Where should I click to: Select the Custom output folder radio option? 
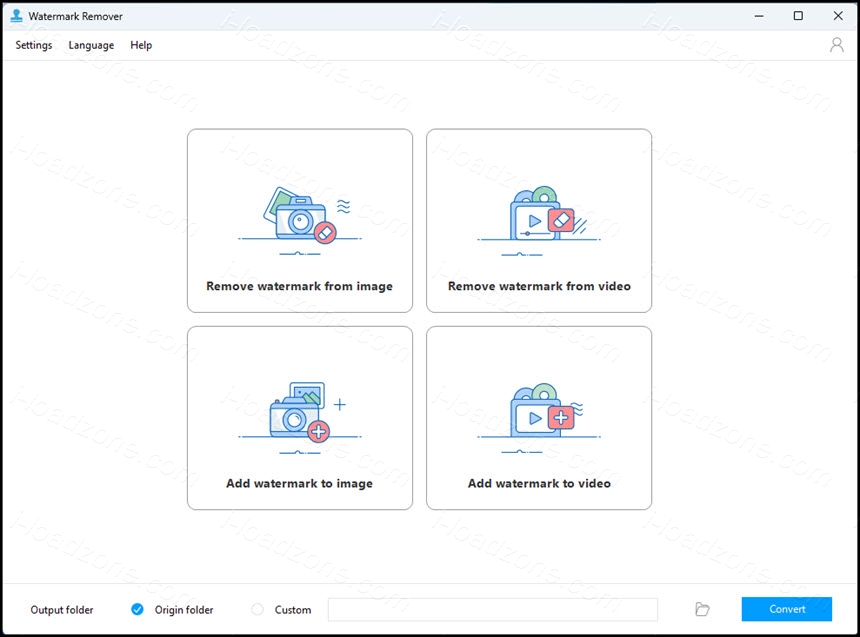click(257, 609)
